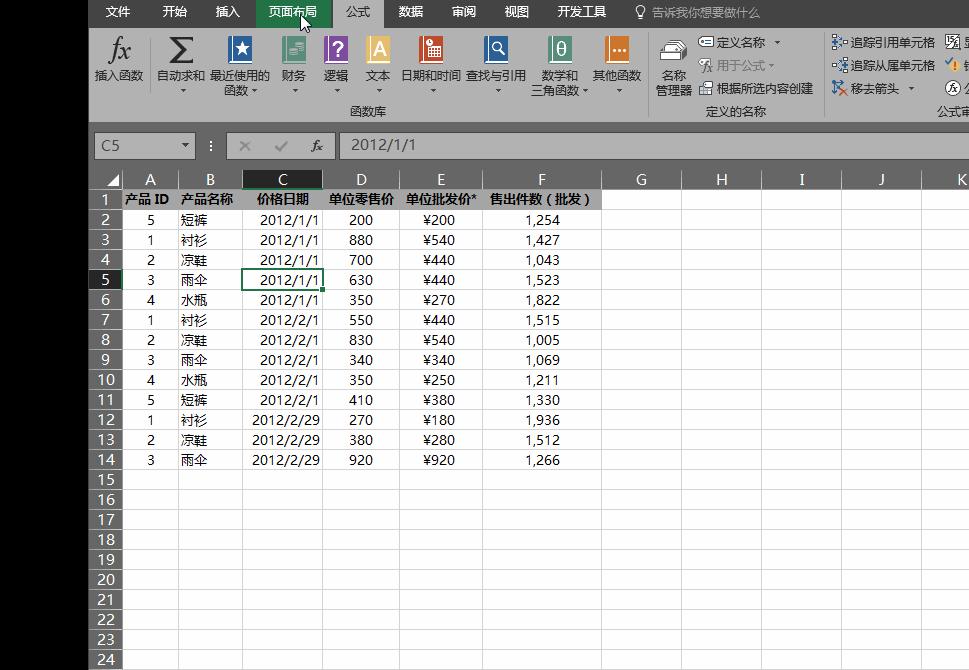
Task: Expand the AutoSum (自动求和) dropdown arrow
Action: tap(183, 91)
